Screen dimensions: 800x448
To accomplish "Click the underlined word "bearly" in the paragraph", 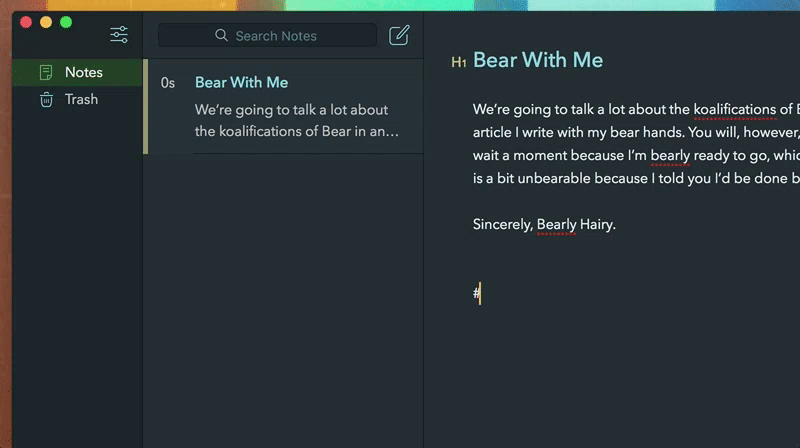I will pos(669,155).
